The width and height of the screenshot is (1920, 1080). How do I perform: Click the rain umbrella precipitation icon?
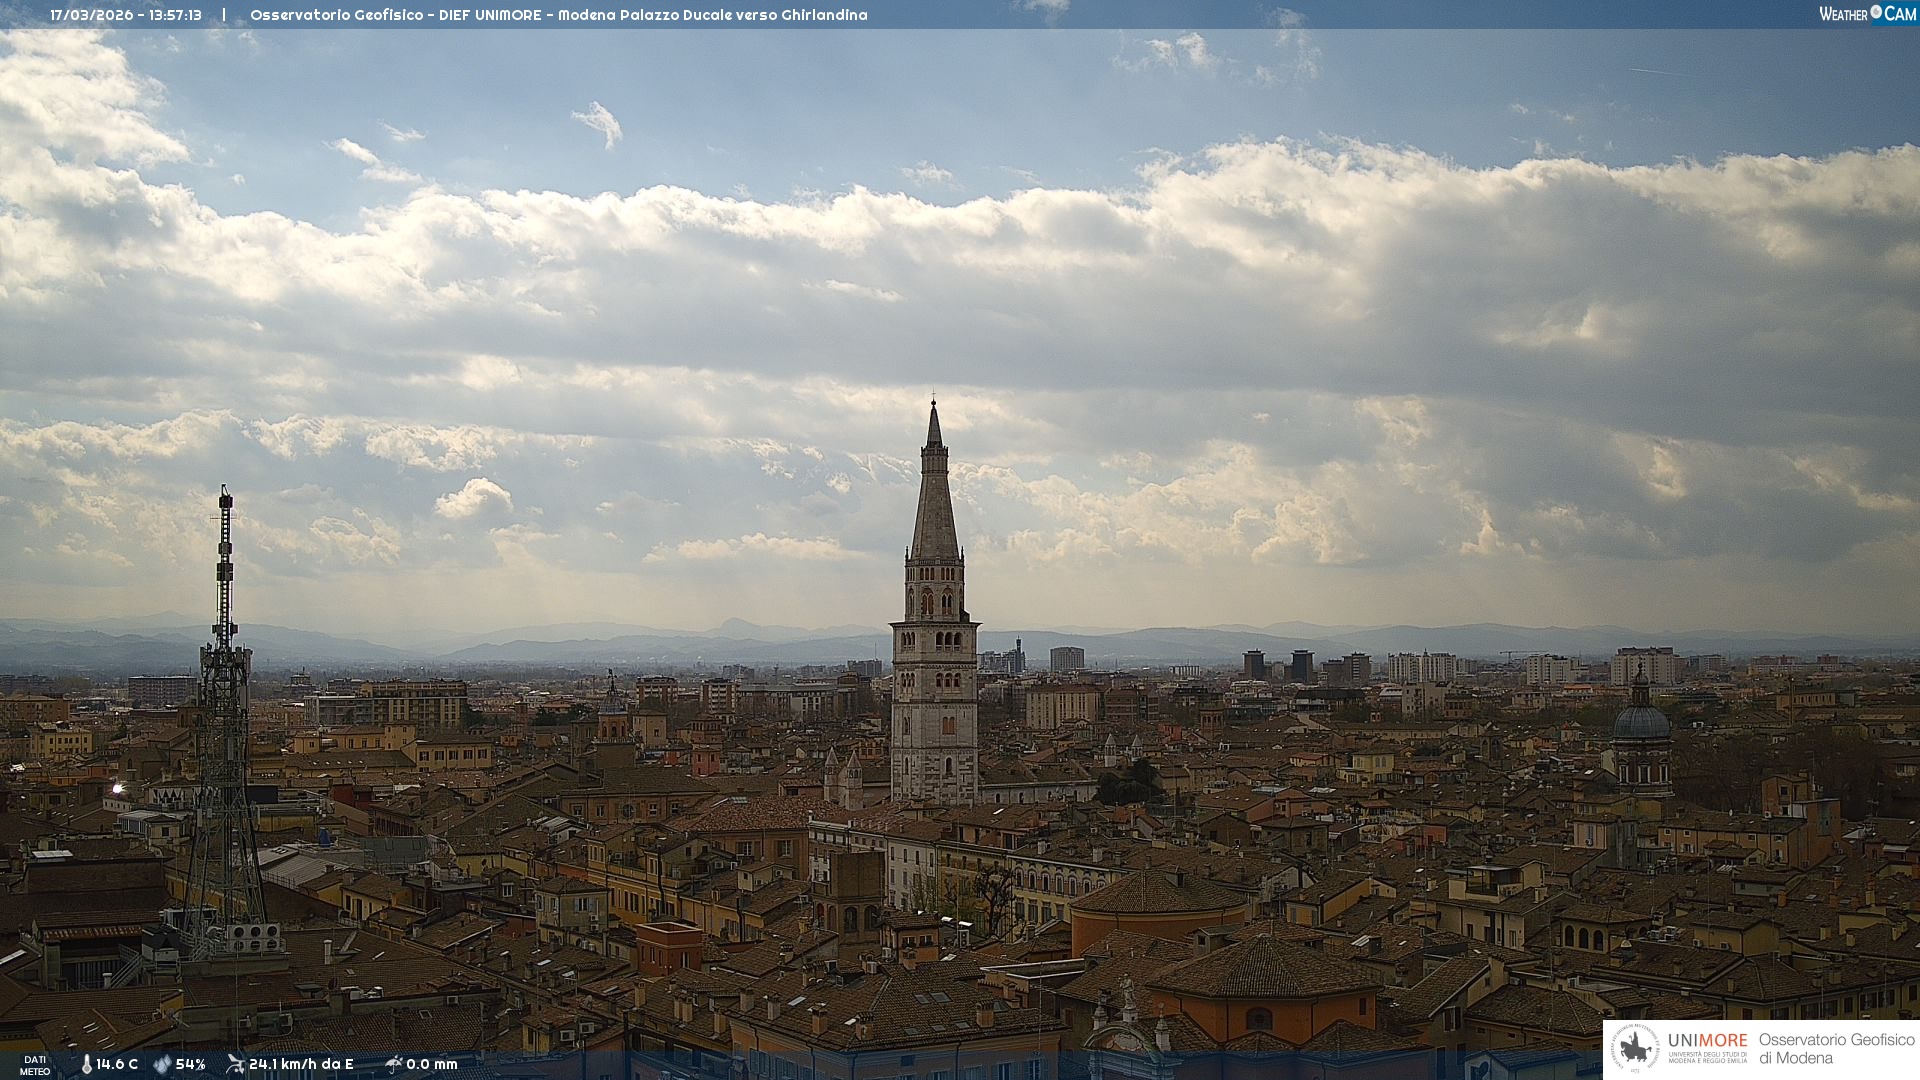pyautogui.click(x=393, y=1064)
